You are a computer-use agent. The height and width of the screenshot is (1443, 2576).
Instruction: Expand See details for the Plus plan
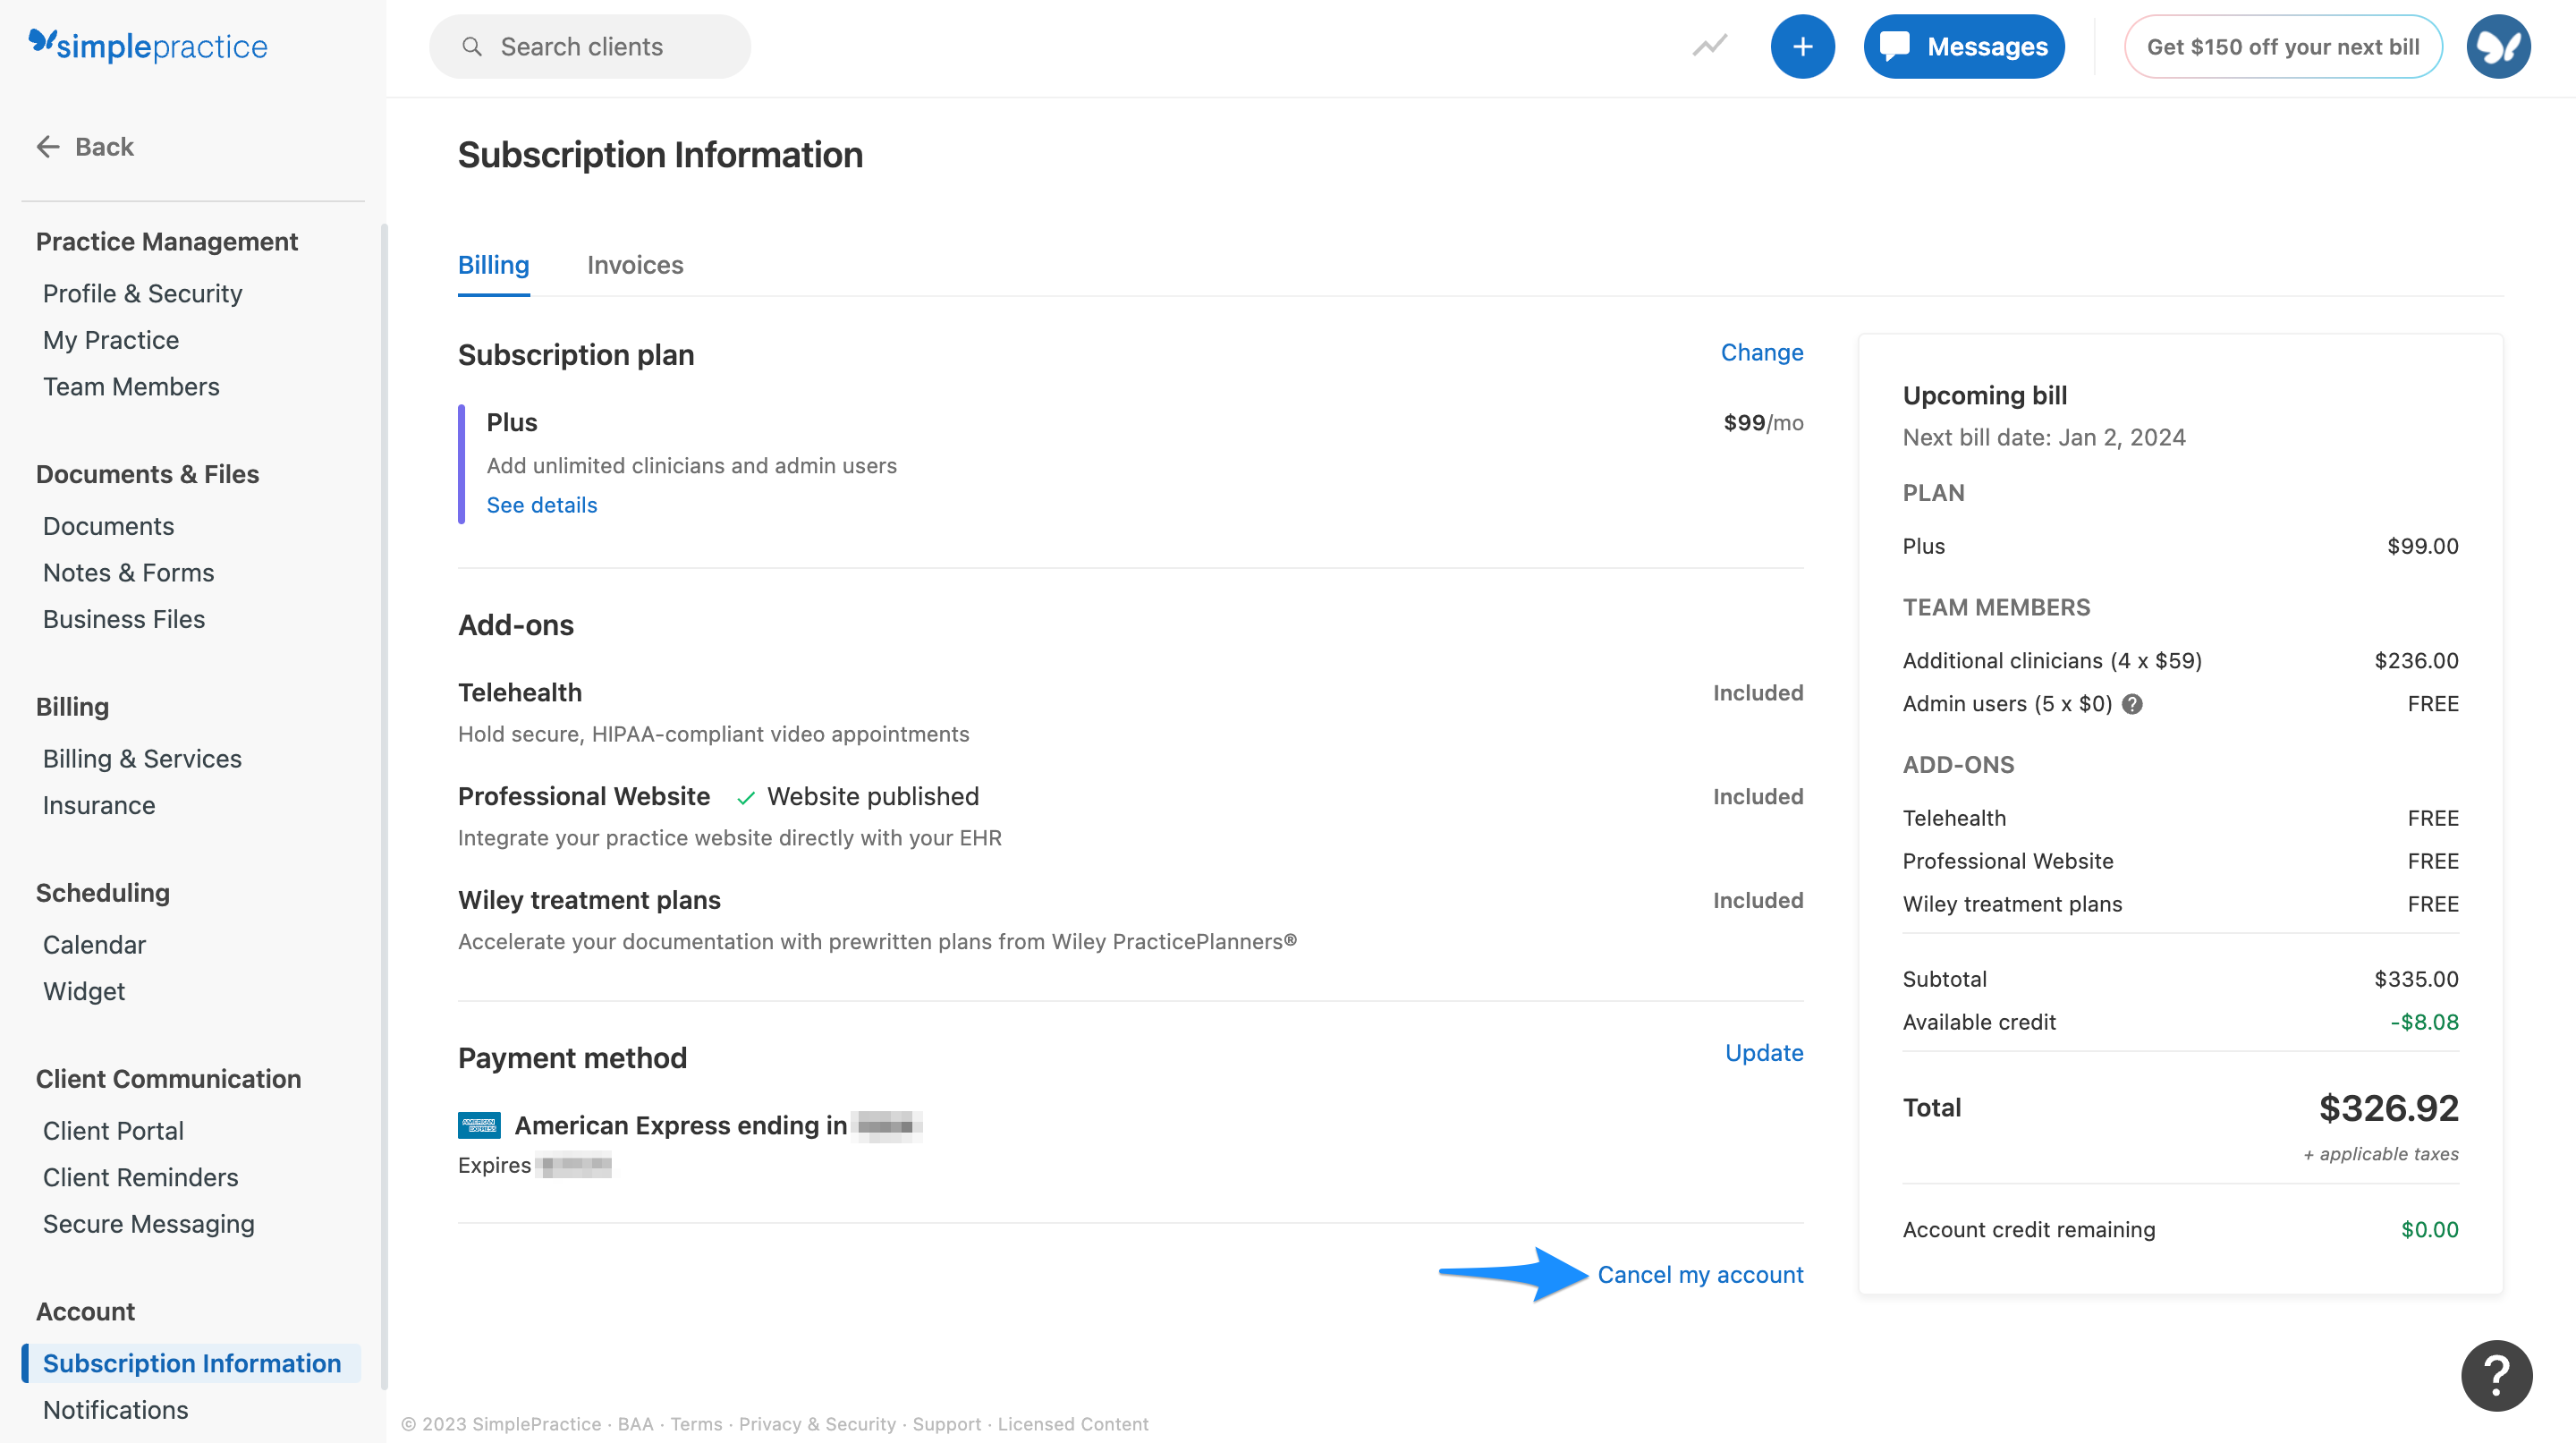(541, 505)
